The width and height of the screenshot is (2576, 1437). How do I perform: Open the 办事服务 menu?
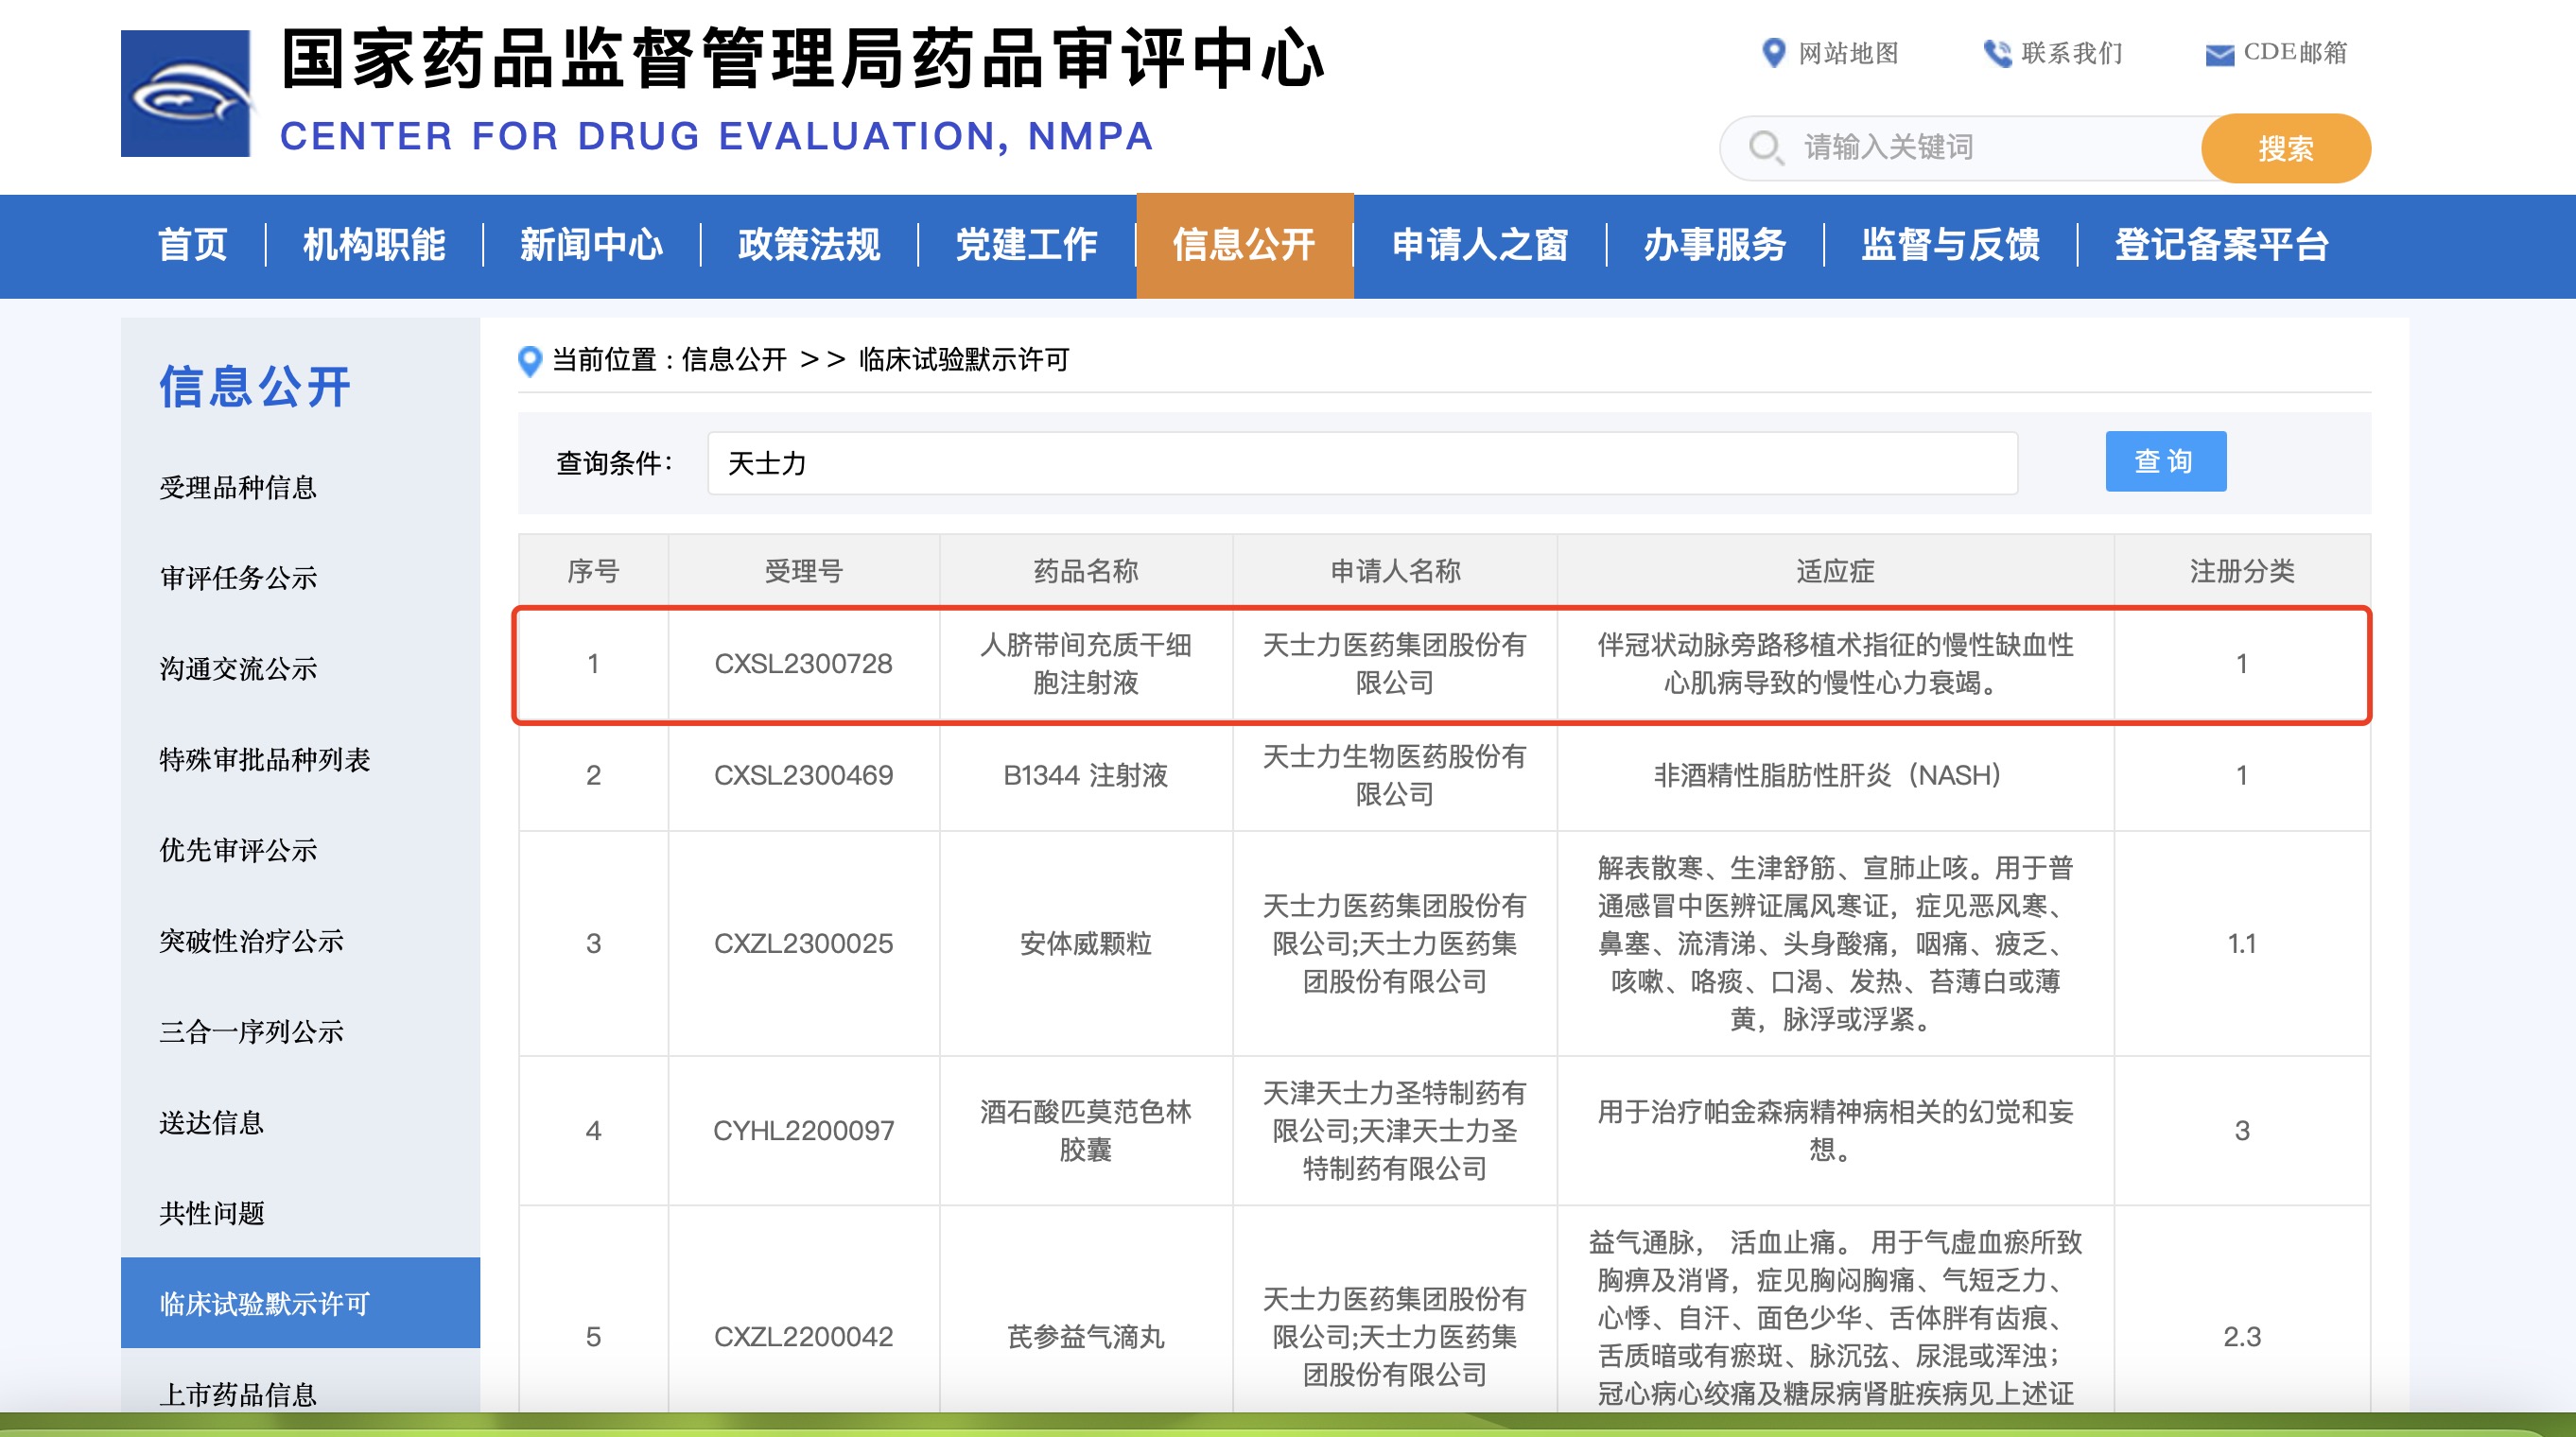click(1715, 246)
